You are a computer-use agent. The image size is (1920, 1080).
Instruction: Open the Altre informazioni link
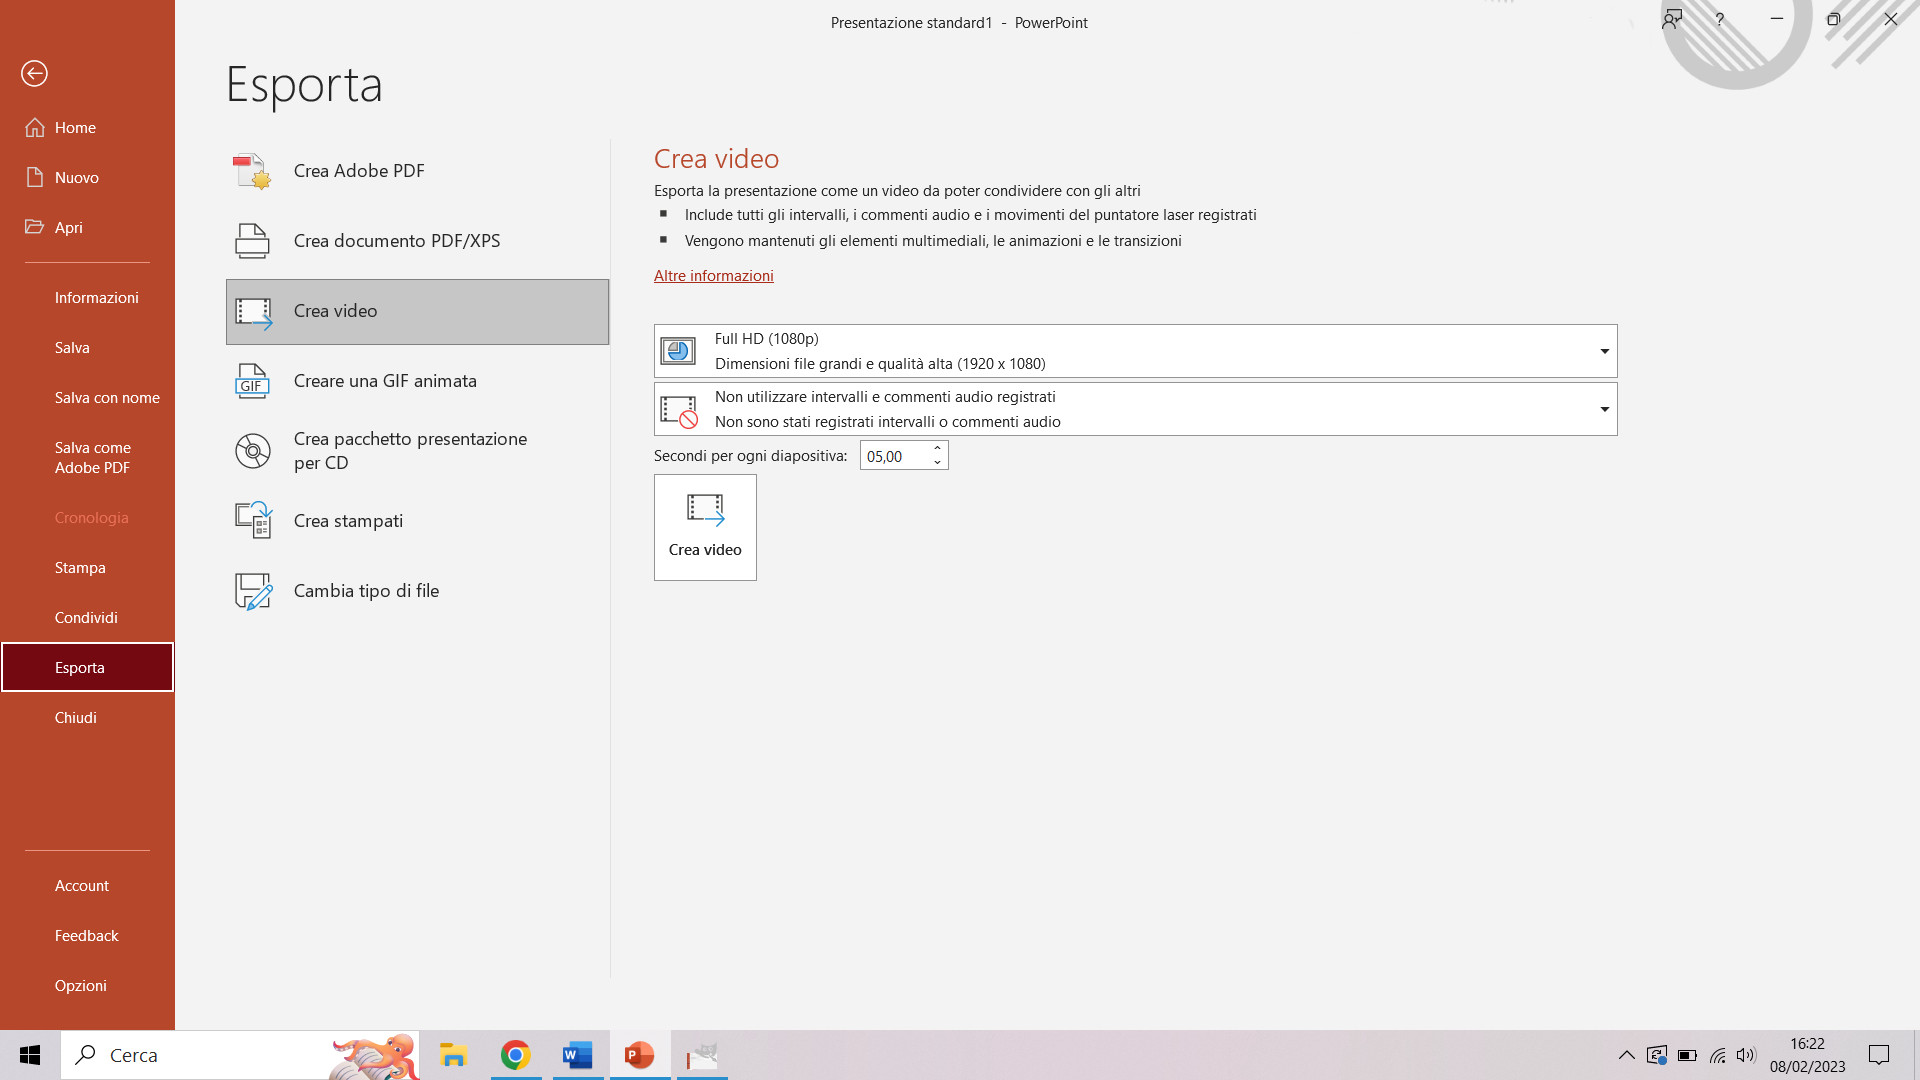click(x=713, y=275)
